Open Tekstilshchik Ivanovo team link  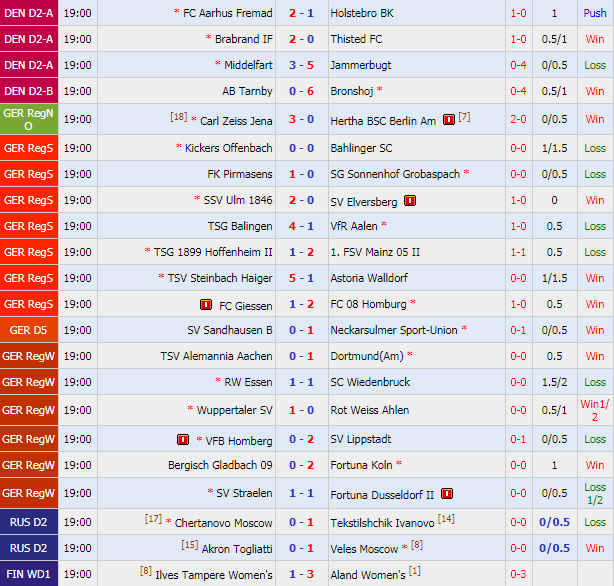pos(382,523)
